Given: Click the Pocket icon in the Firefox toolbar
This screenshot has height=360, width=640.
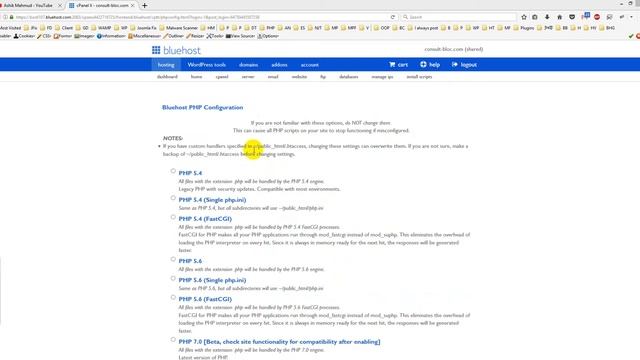Looking at the screenshot, I should (572, 17).
